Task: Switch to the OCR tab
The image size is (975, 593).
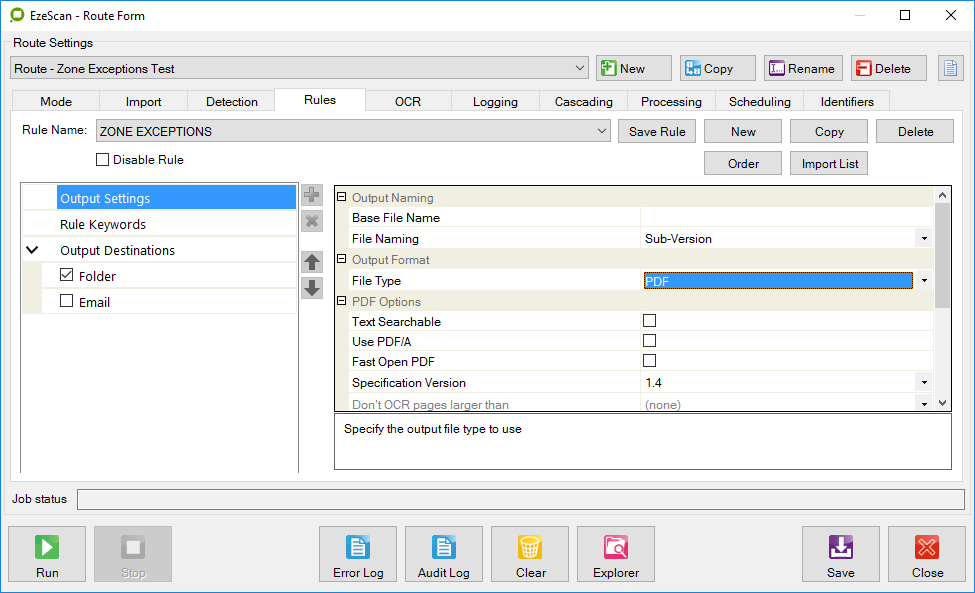Action: 408,101
